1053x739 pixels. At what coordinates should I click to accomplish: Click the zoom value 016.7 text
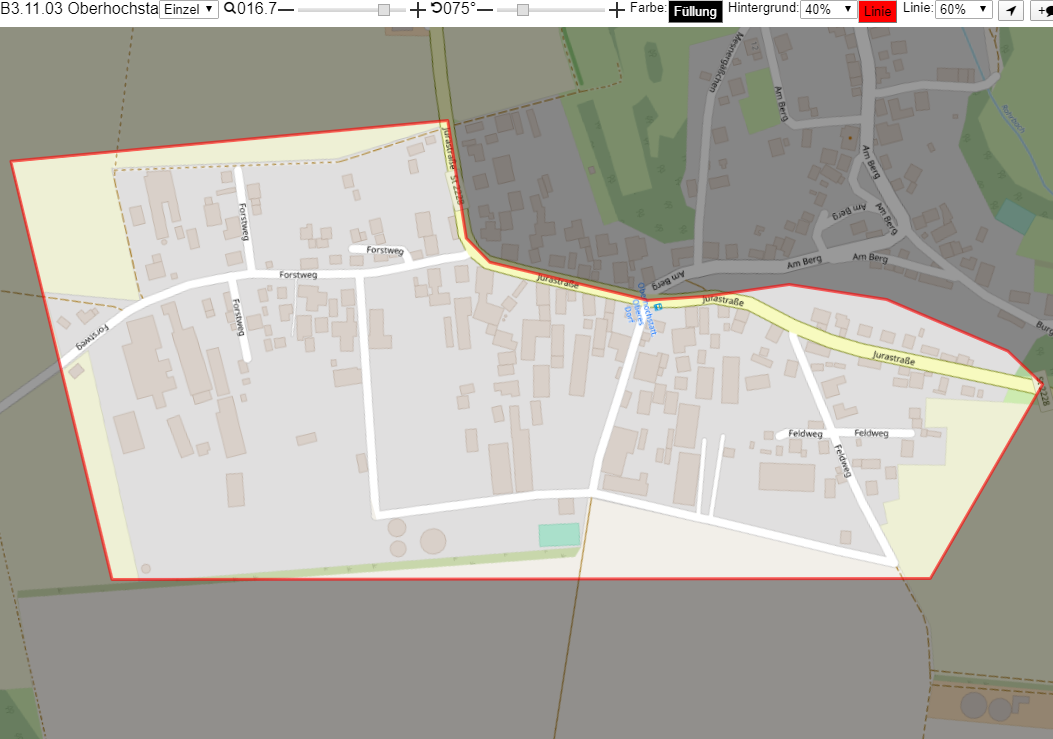[257, 9]
